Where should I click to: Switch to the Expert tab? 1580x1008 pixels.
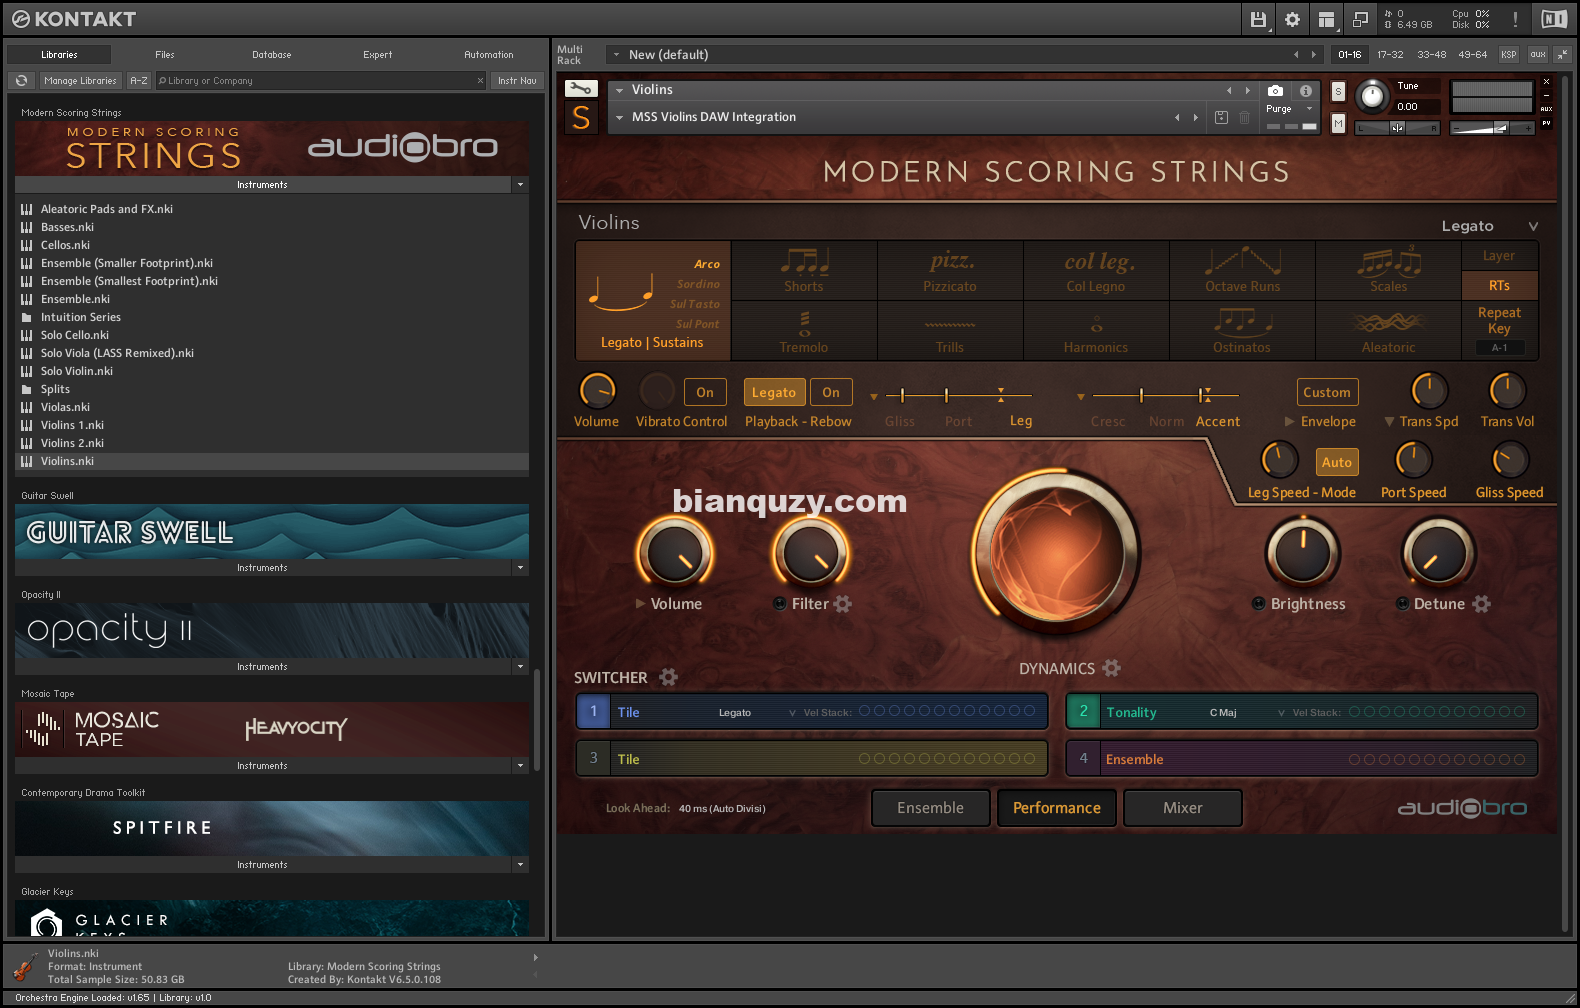pyautogui.click(x=378, y=55)
